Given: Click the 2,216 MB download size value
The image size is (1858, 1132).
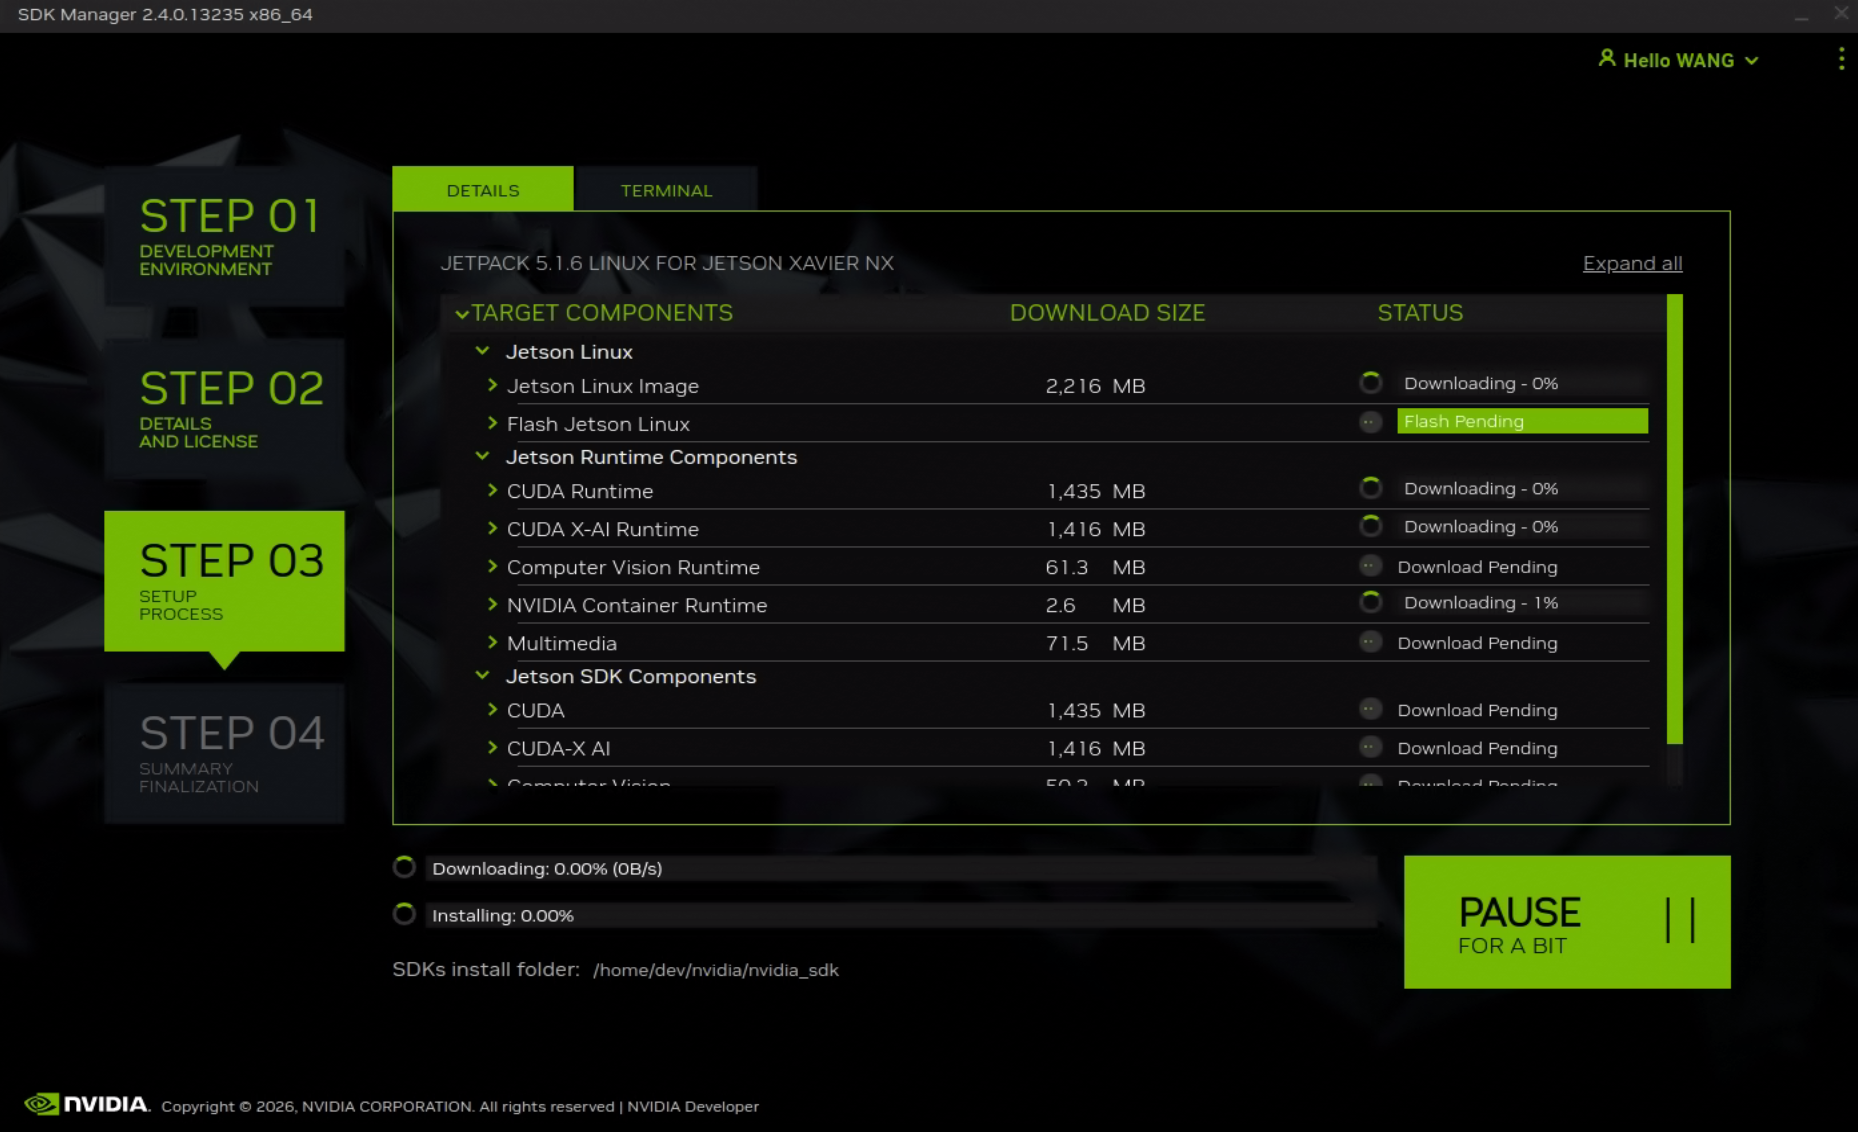Looking at the screenshot, I should point(1095,385).
